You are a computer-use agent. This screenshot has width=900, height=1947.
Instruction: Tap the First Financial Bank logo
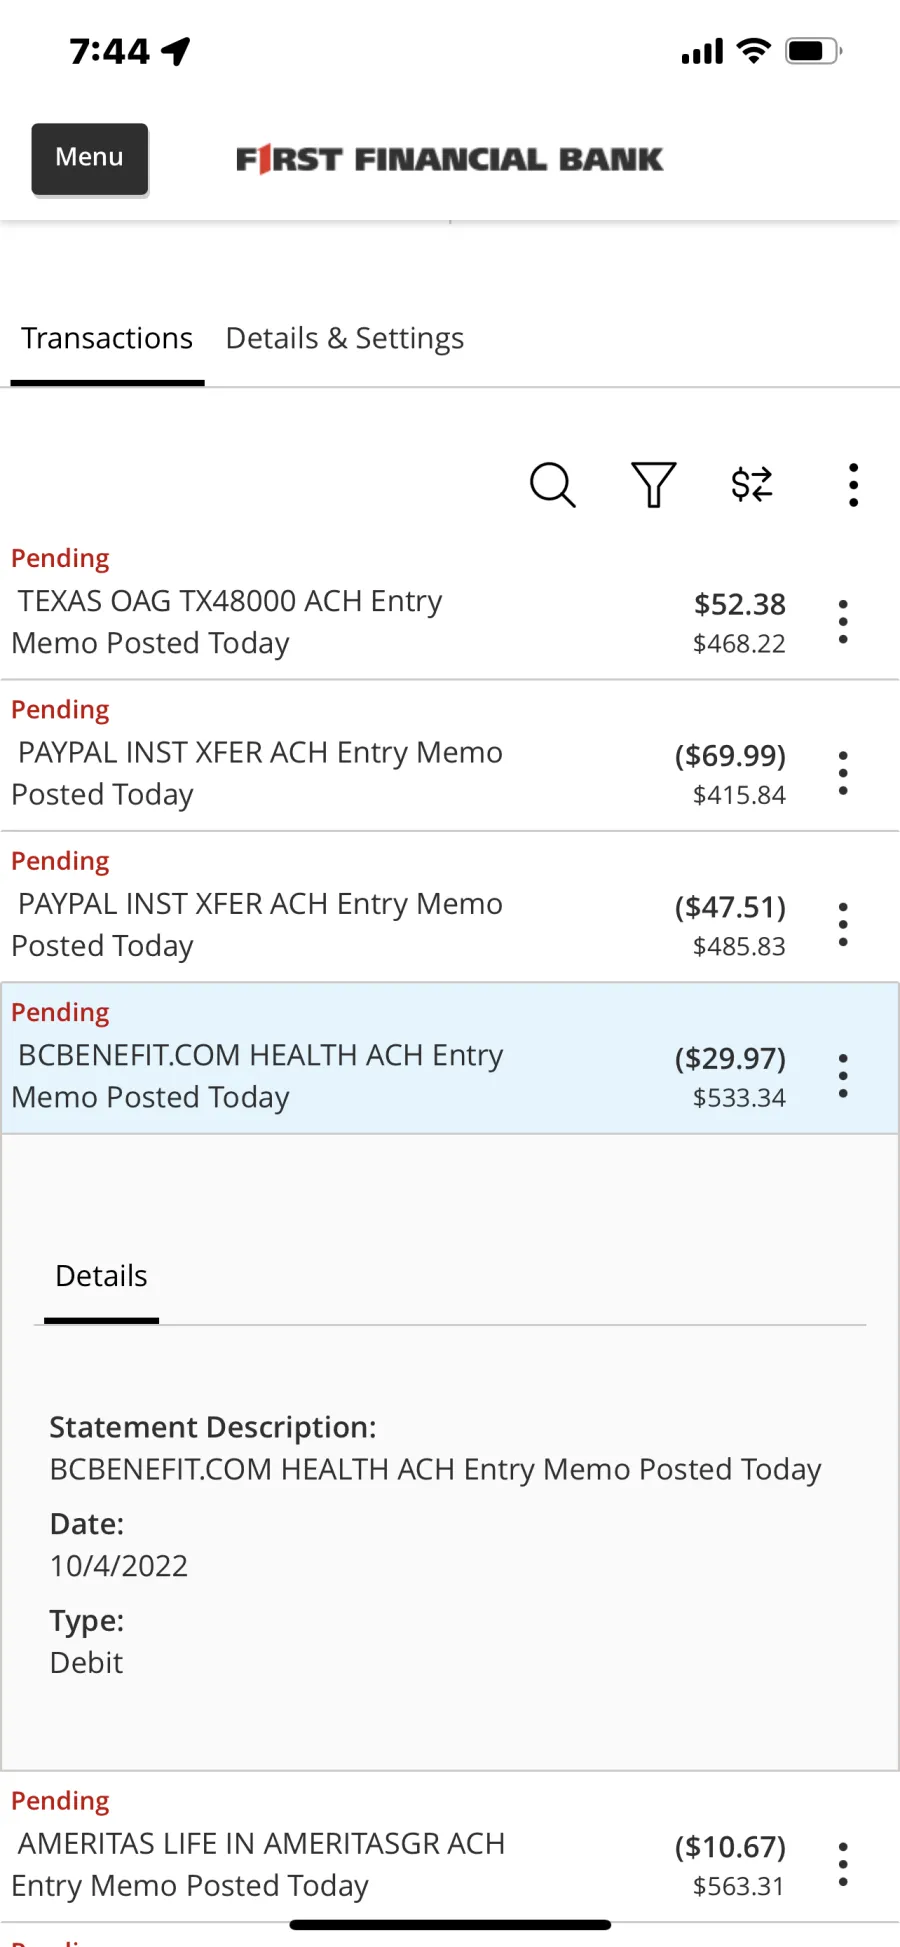click(x=449, y=159)
